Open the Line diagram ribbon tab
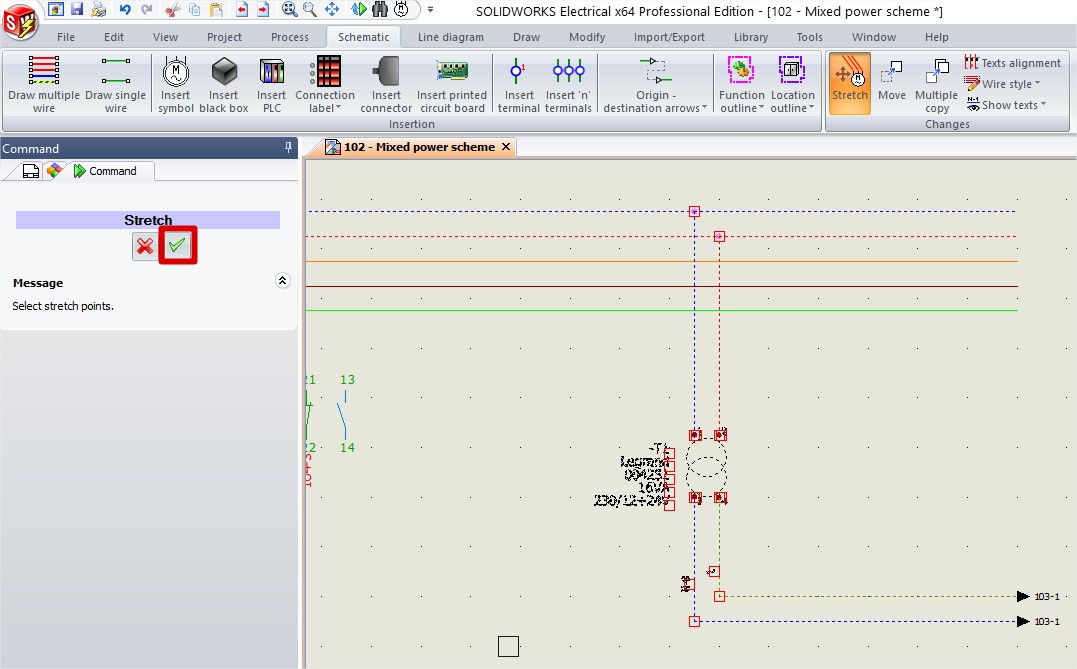 [450, 37]
